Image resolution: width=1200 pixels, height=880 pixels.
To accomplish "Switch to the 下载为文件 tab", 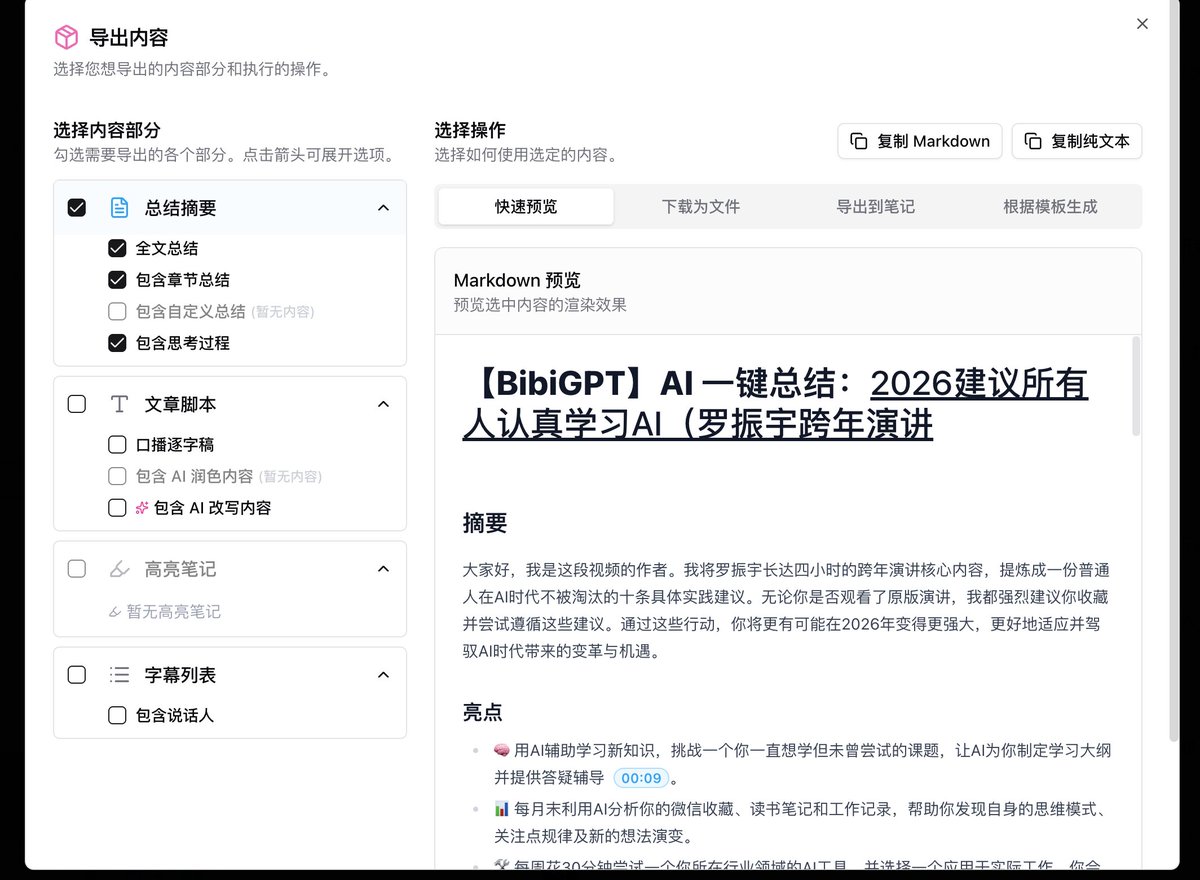I will [701, 206].
